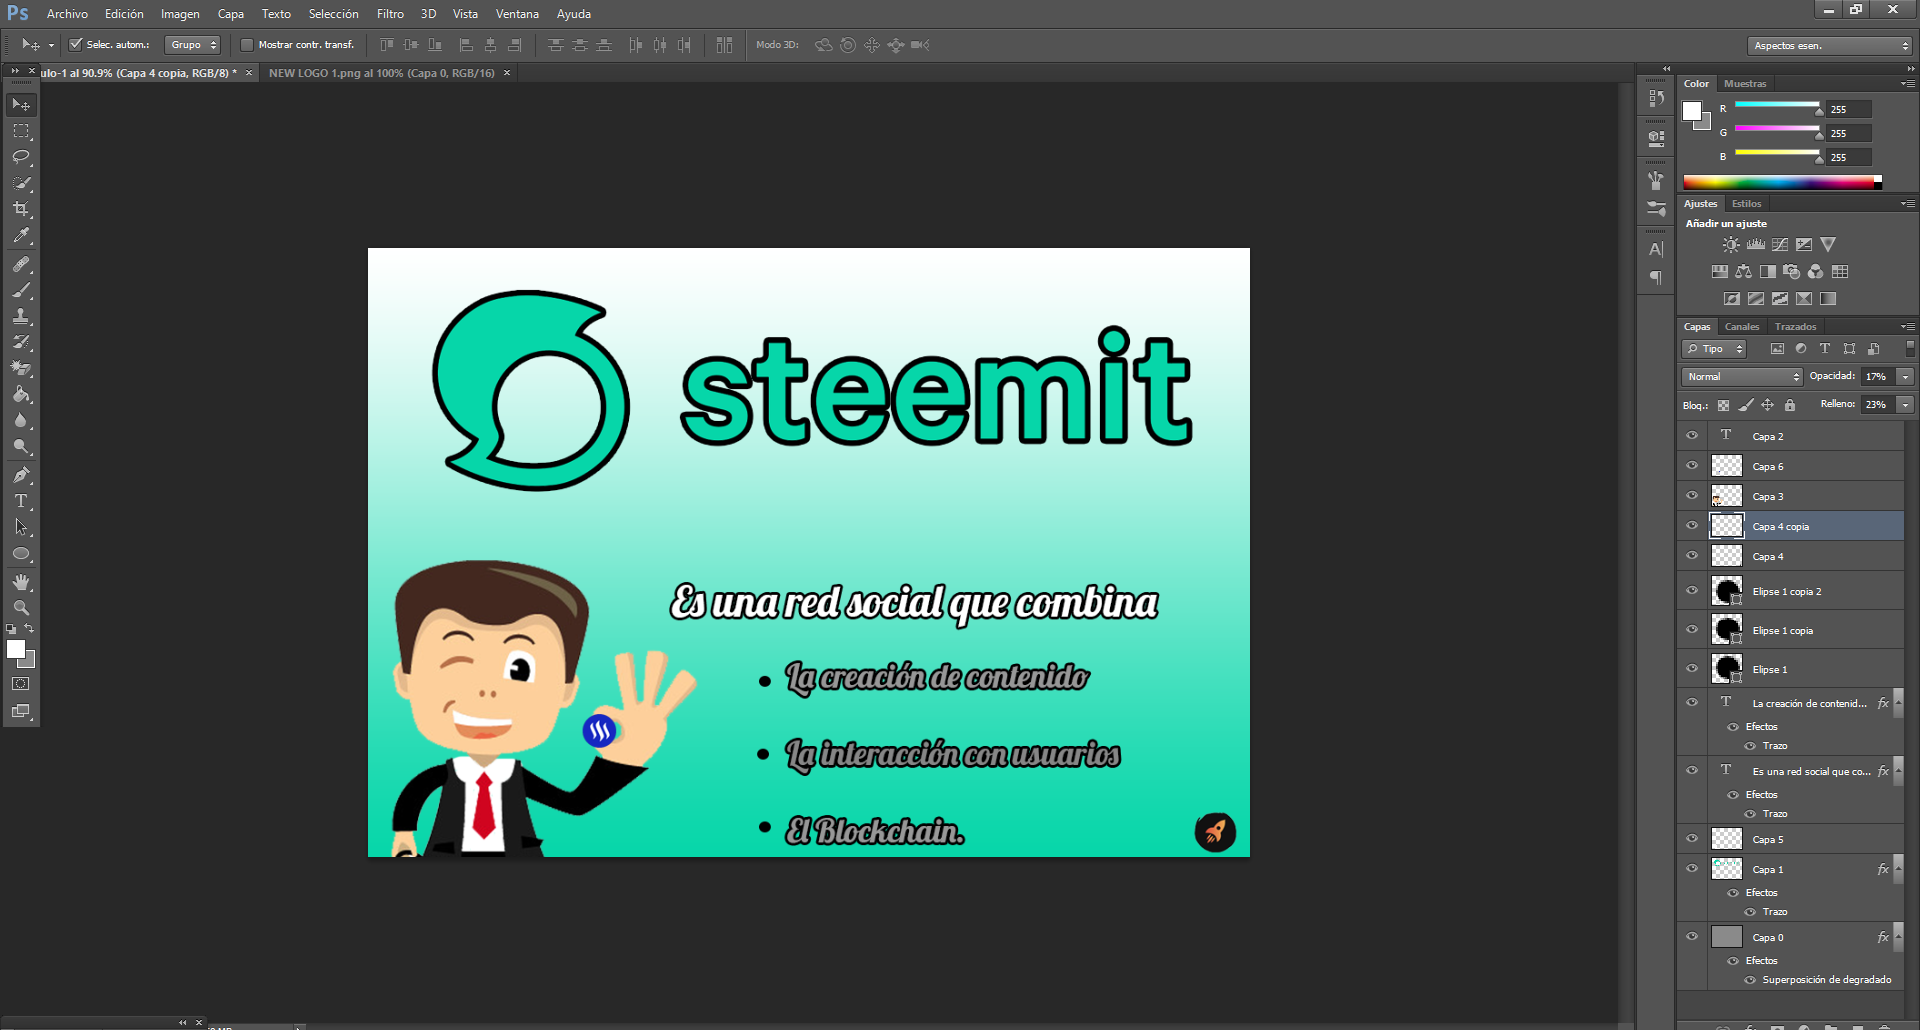Screen dimensions: 1920x1030
Task: Open the Estilos tab
Action: (x=1746, y=204)
